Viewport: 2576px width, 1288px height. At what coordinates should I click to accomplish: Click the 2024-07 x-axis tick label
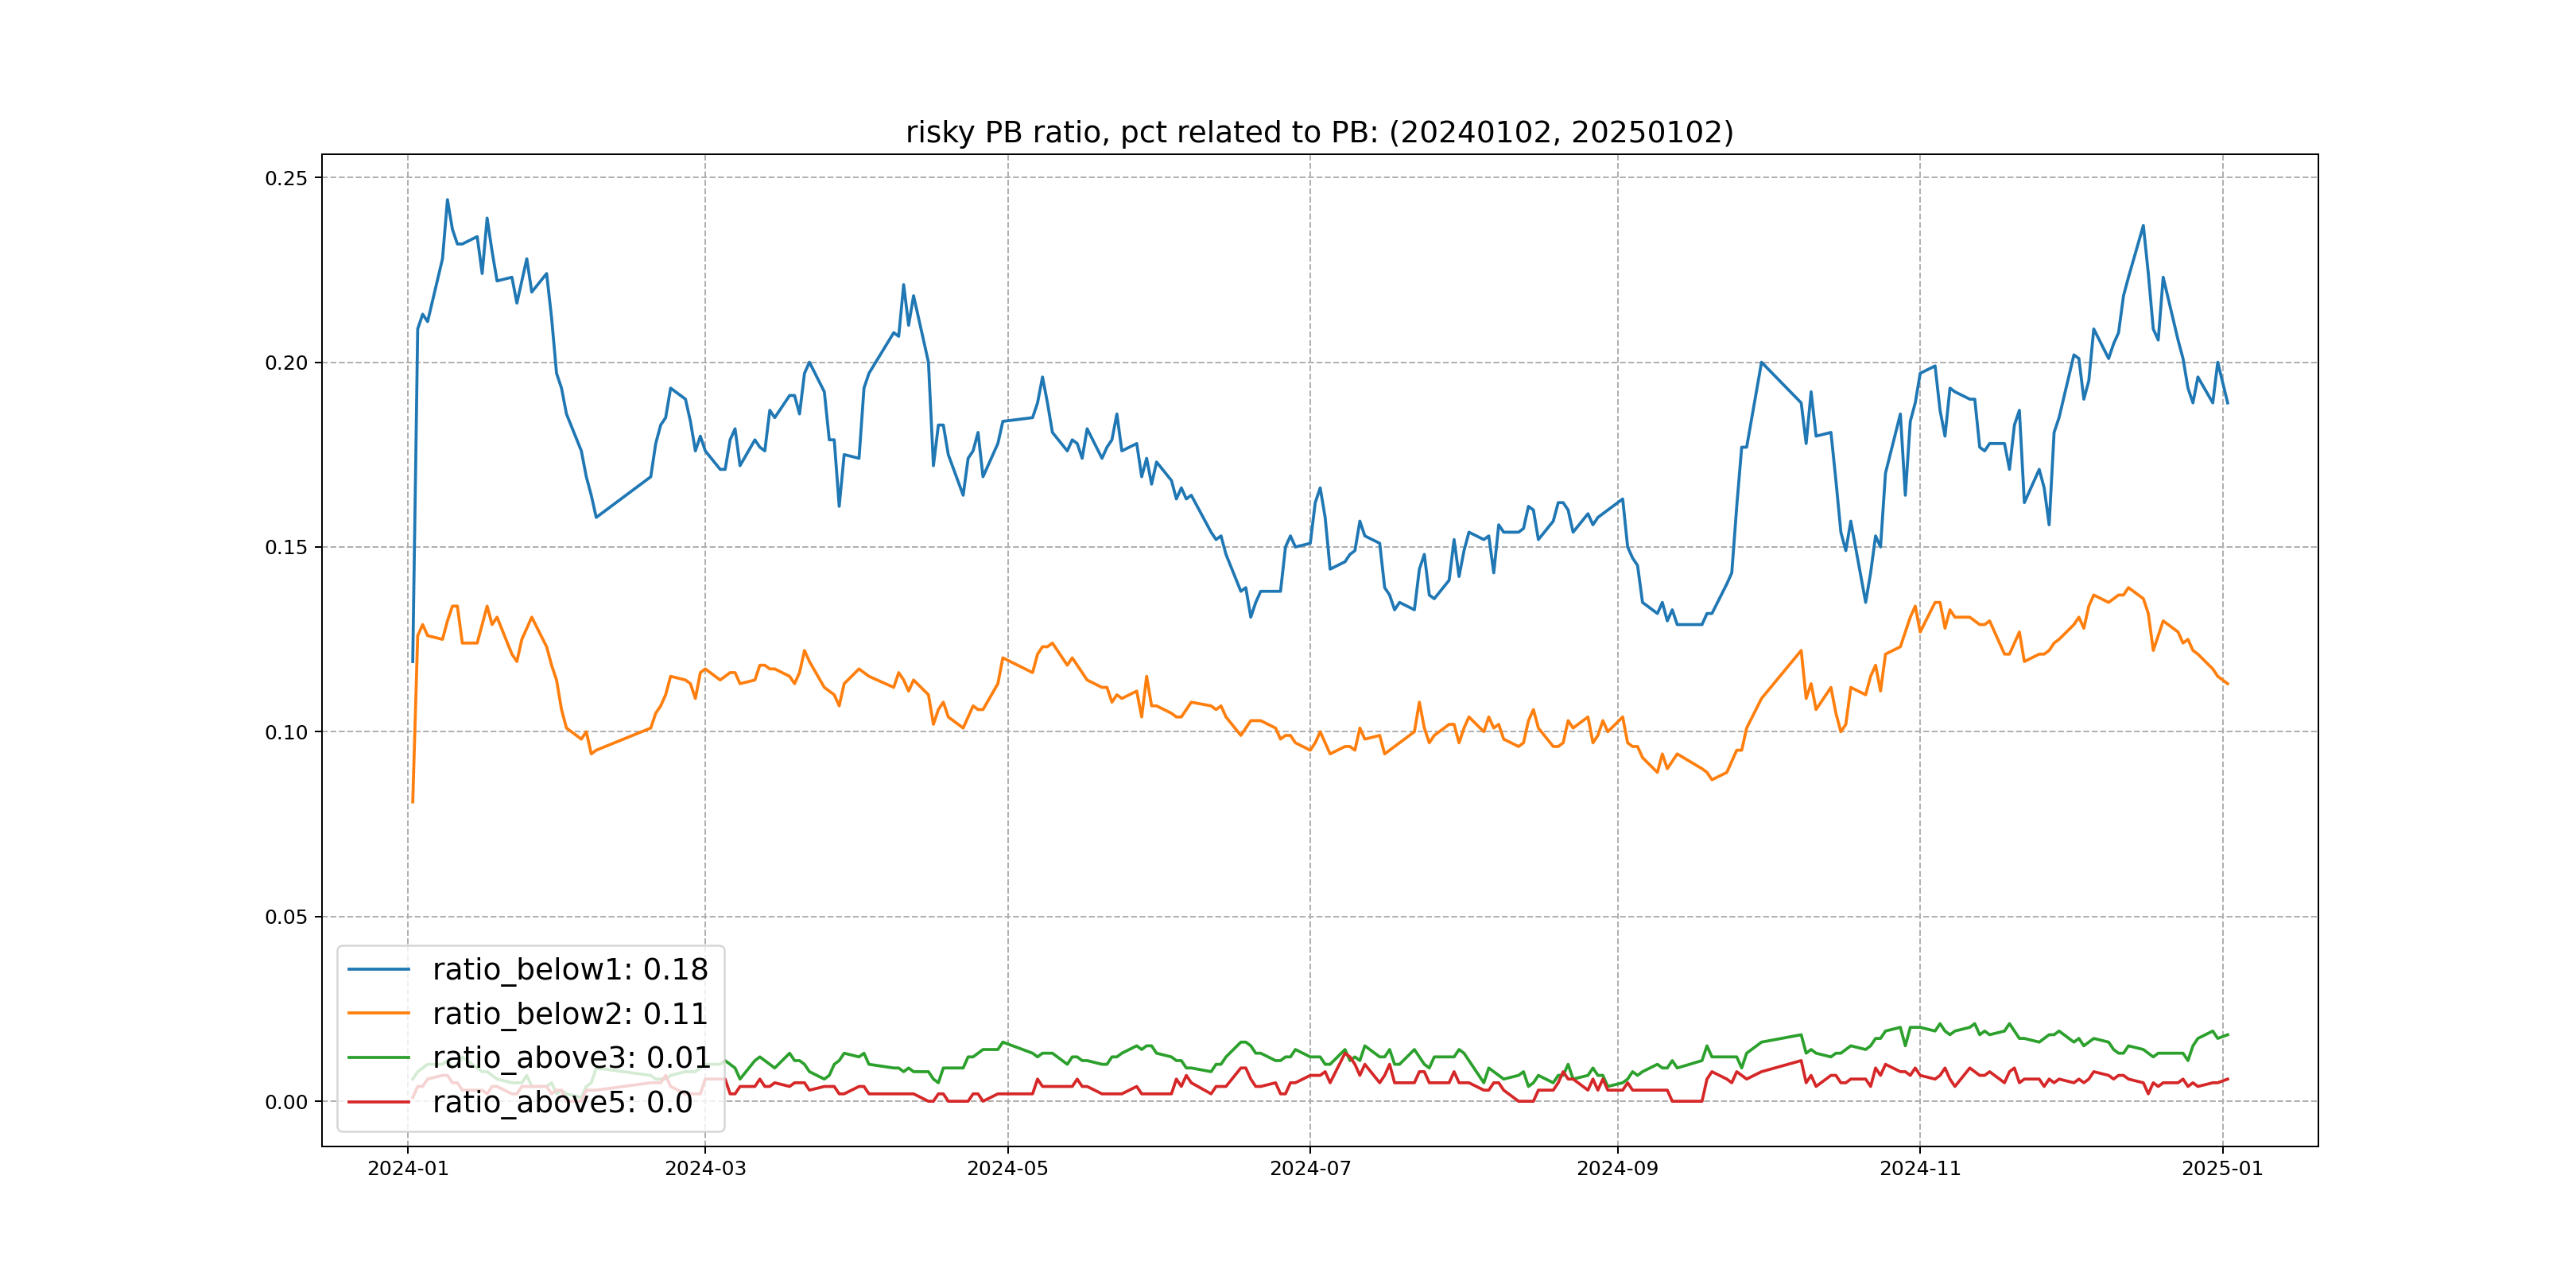click(x=1310, y=1168)
